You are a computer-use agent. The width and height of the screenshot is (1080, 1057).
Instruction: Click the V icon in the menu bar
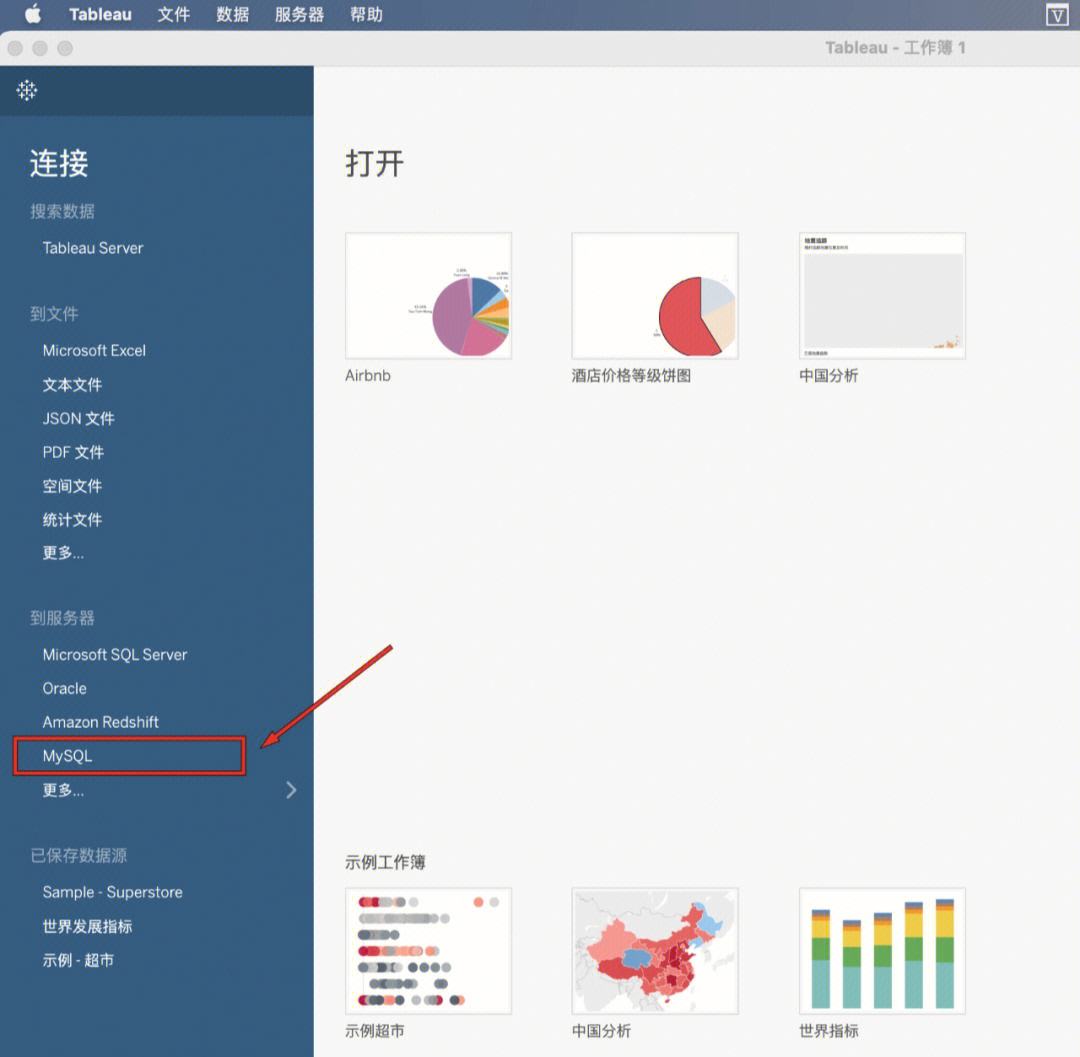tap(1057, 14)
